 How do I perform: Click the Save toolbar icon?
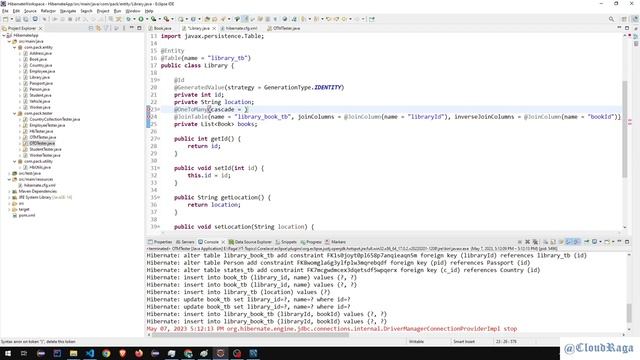click(x=18, y=19)
